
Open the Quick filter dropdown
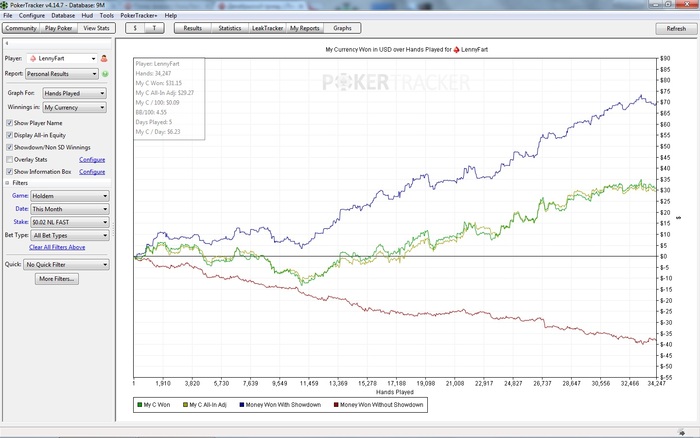tap(66, 265)
